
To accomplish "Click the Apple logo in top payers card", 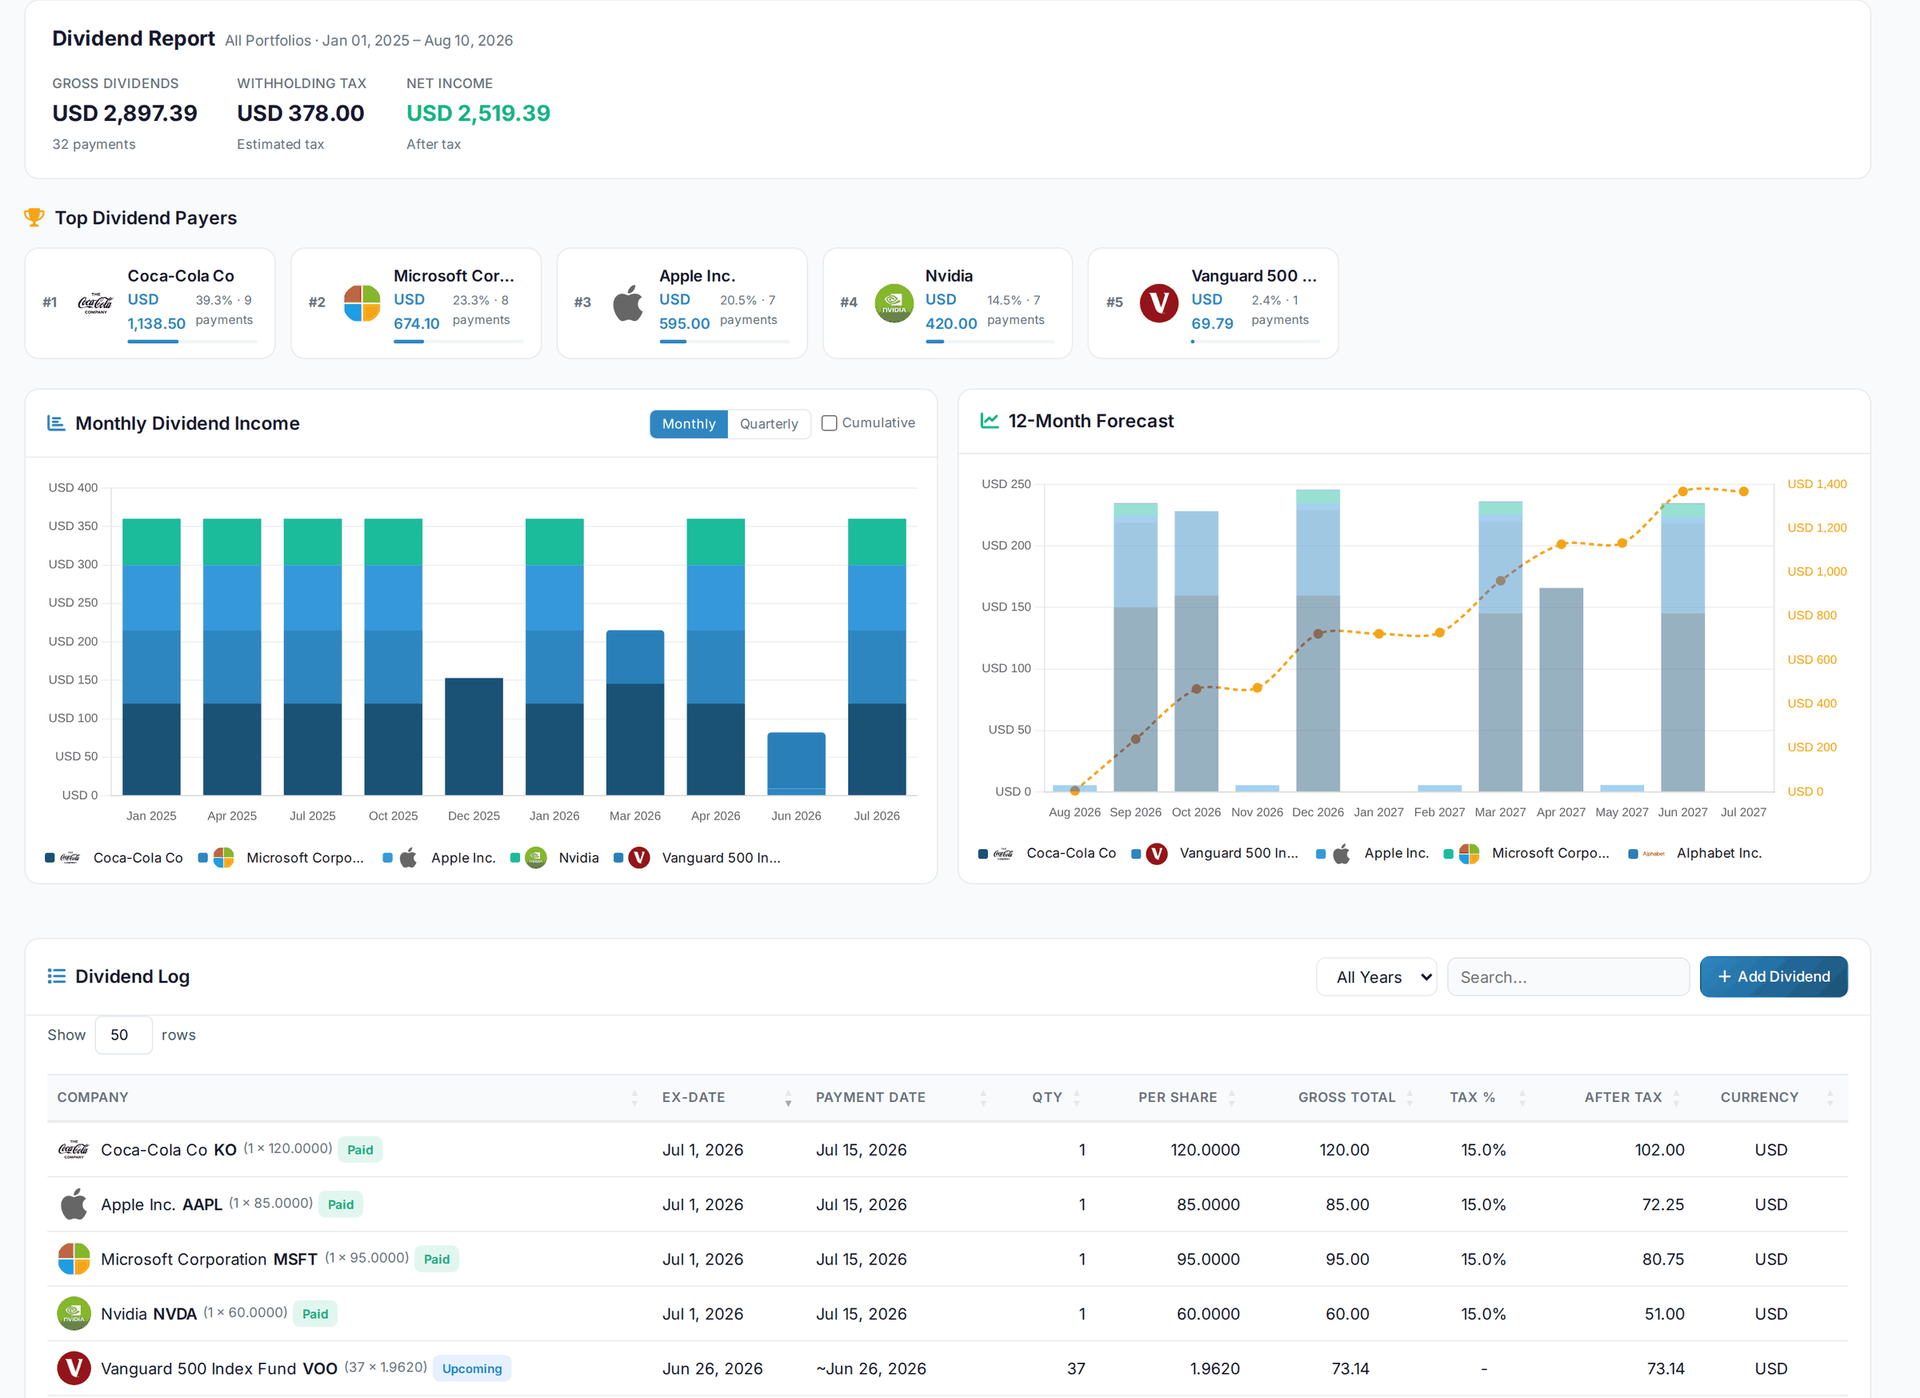I will coord(628,303).
